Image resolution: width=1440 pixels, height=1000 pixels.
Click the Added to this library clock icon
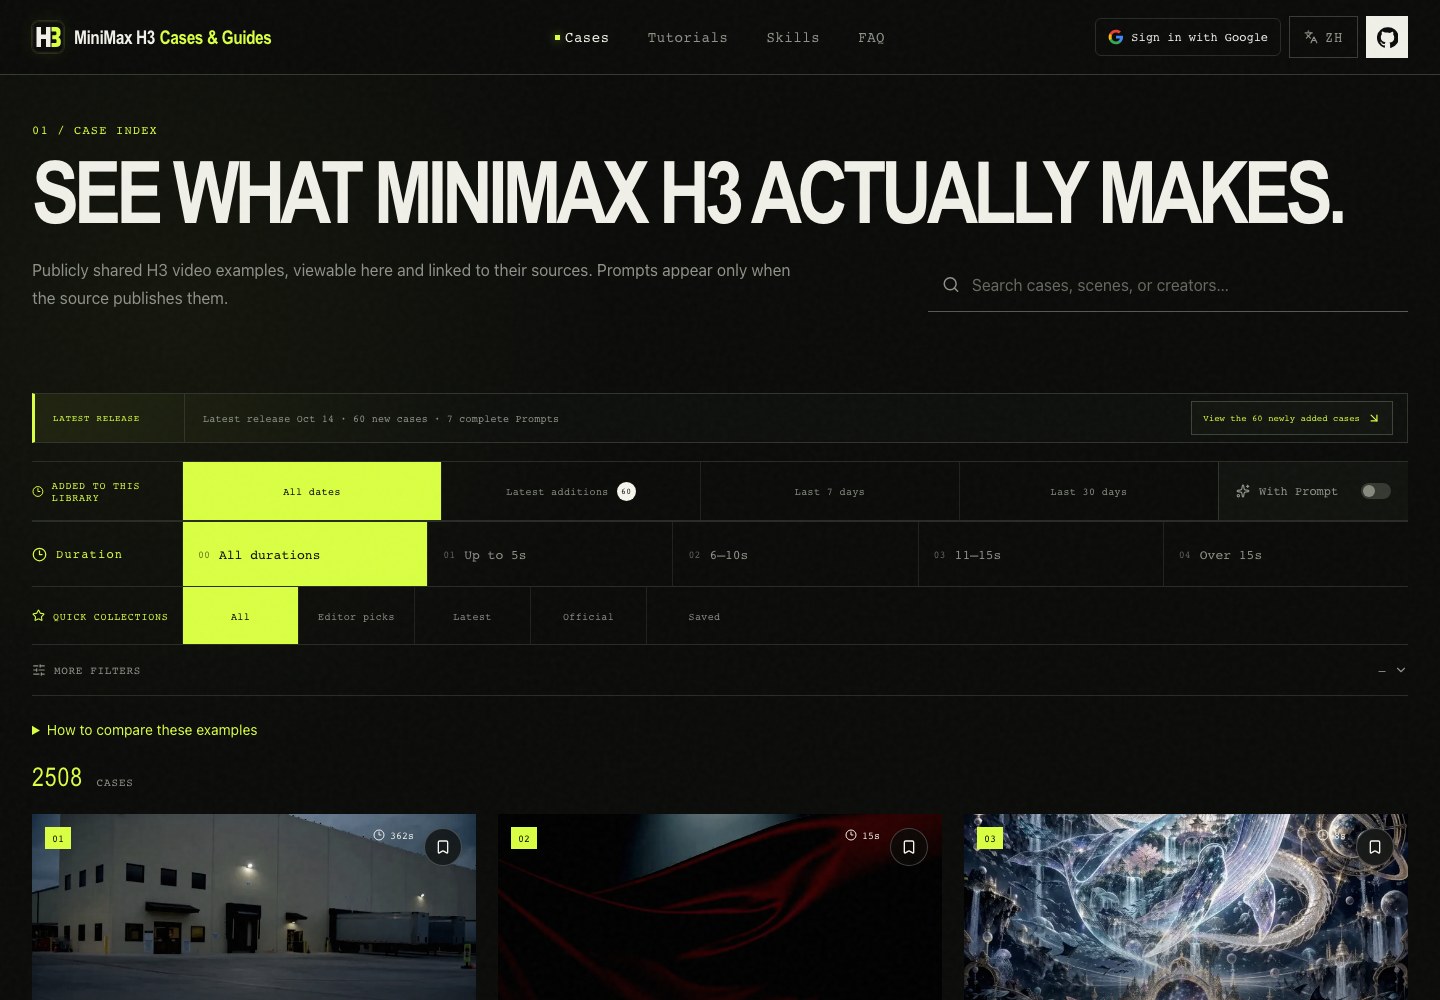[x=38, y=492]
